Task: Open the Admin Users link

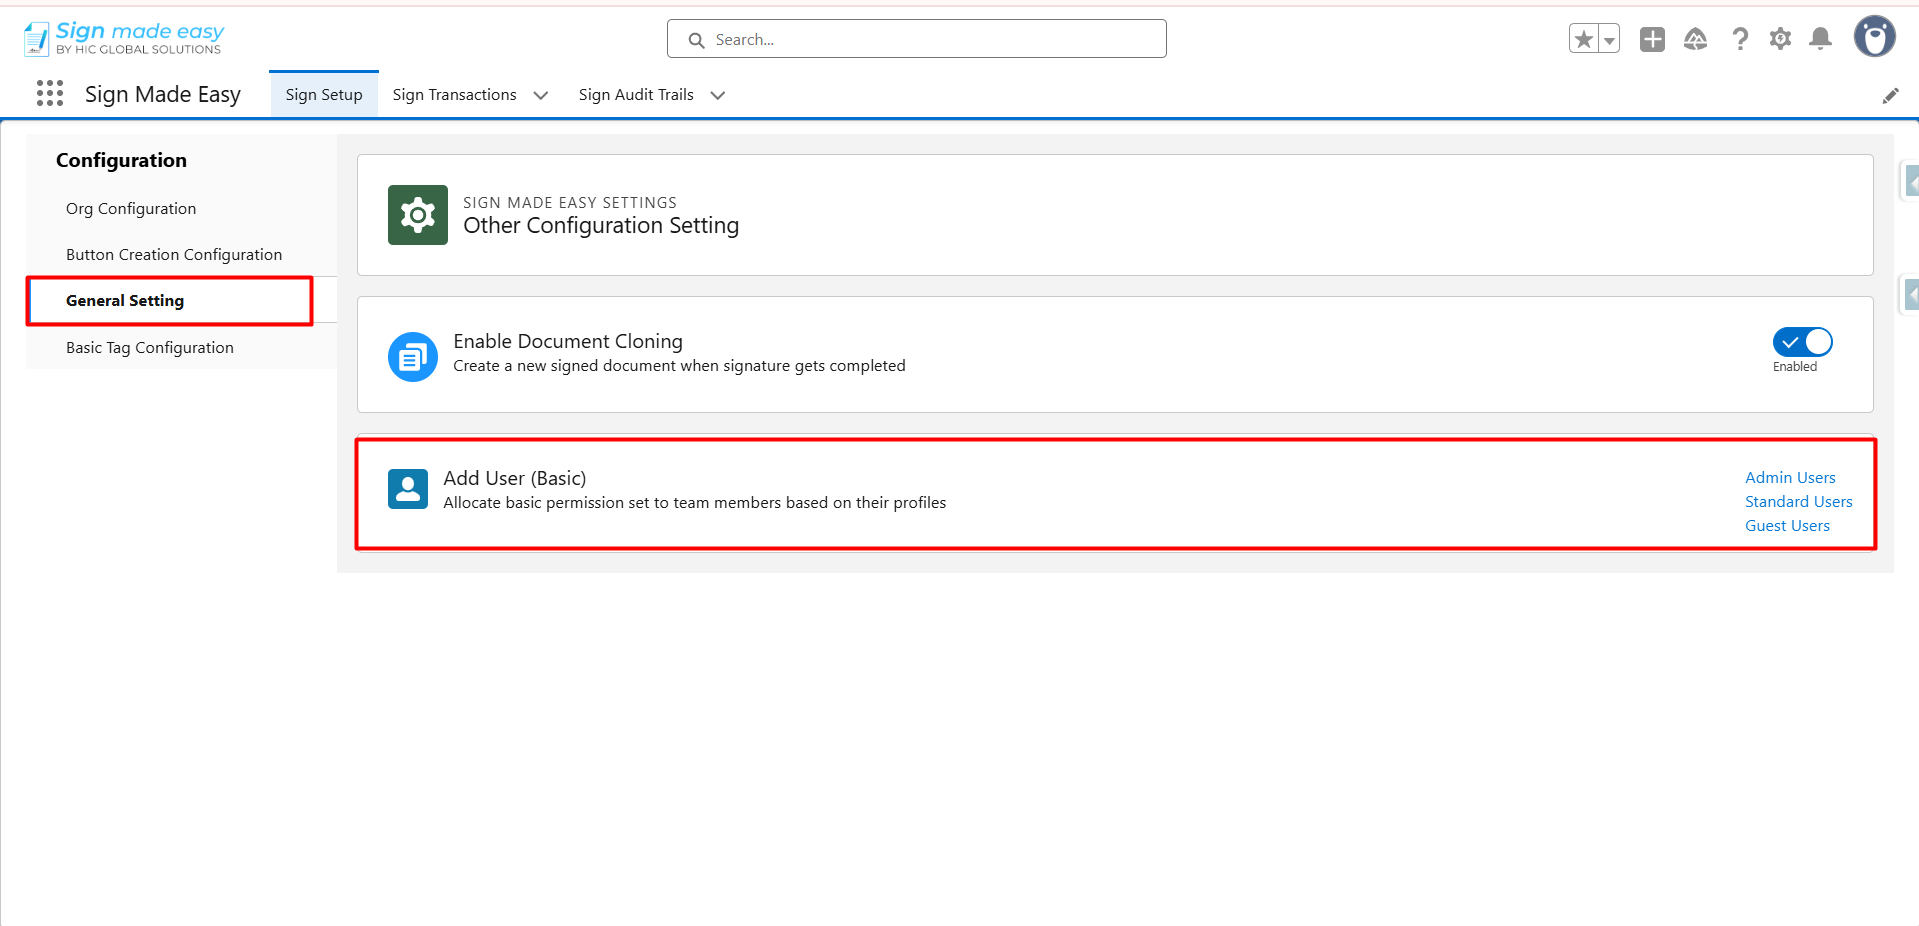Action: (x=1790, y=478)
